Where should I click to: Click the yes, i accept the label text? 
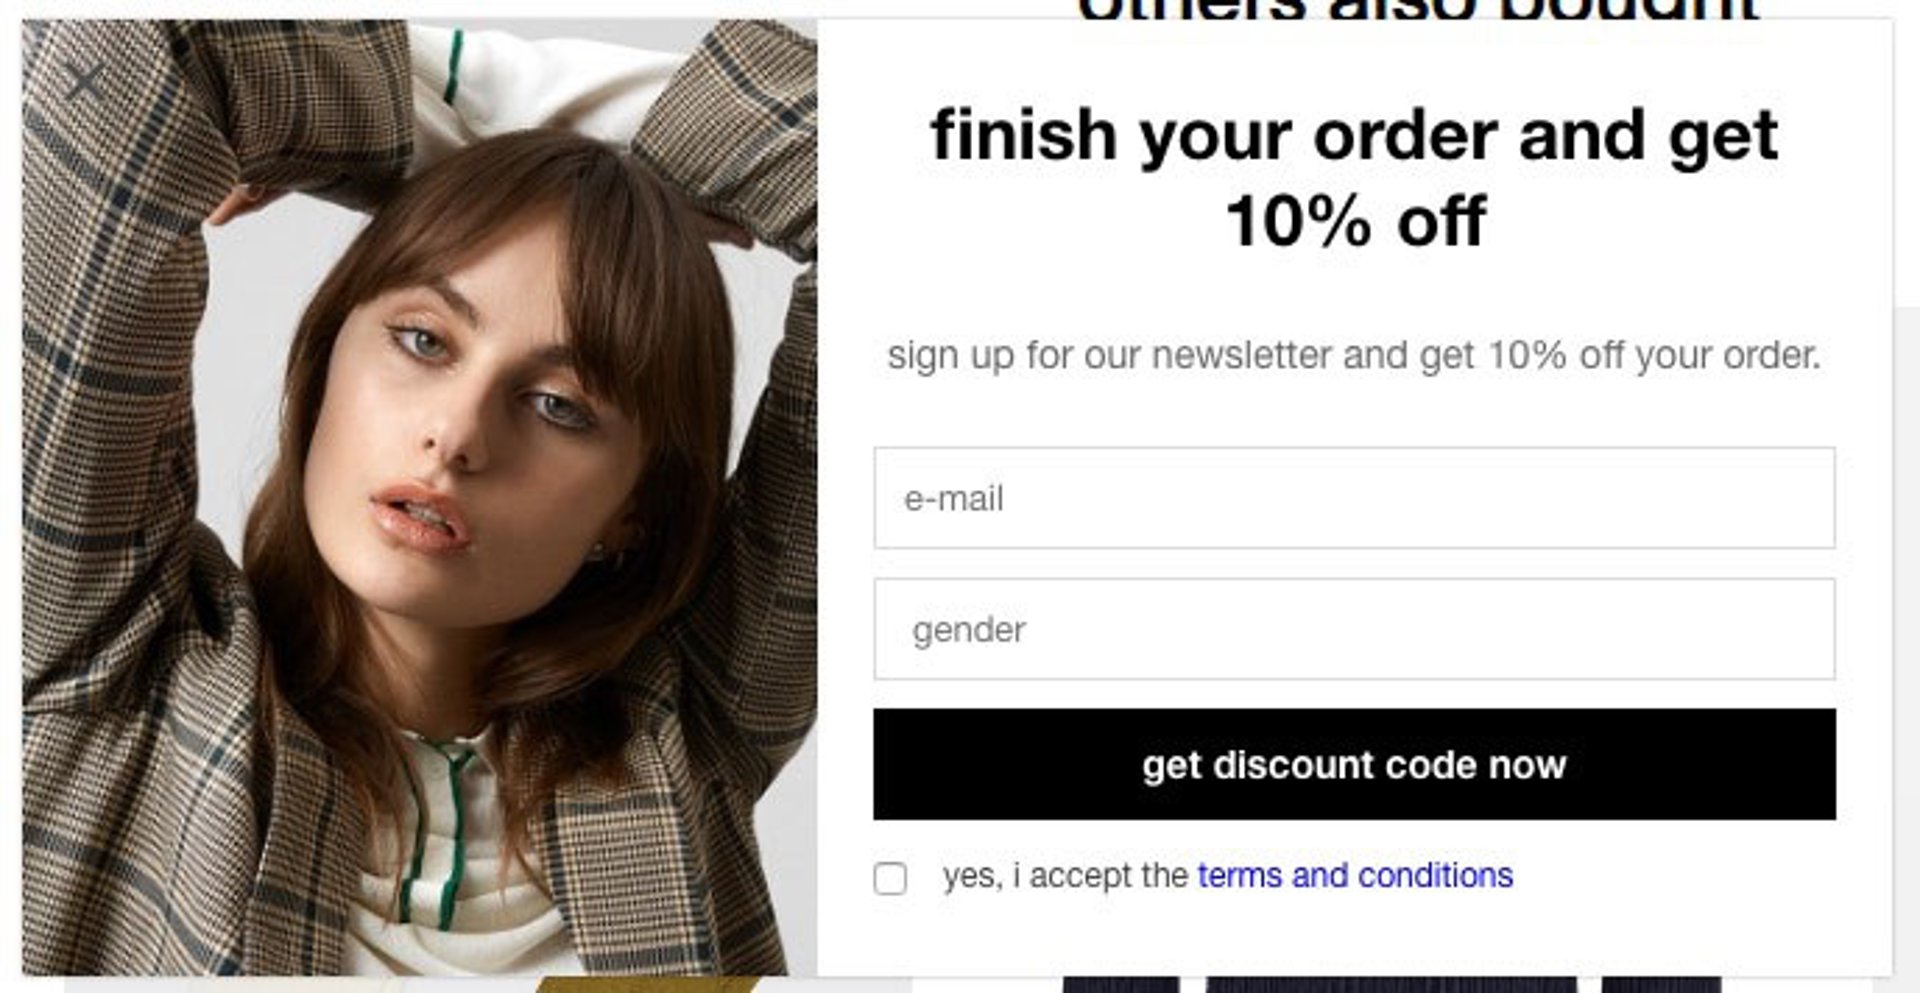point(1065,876)
